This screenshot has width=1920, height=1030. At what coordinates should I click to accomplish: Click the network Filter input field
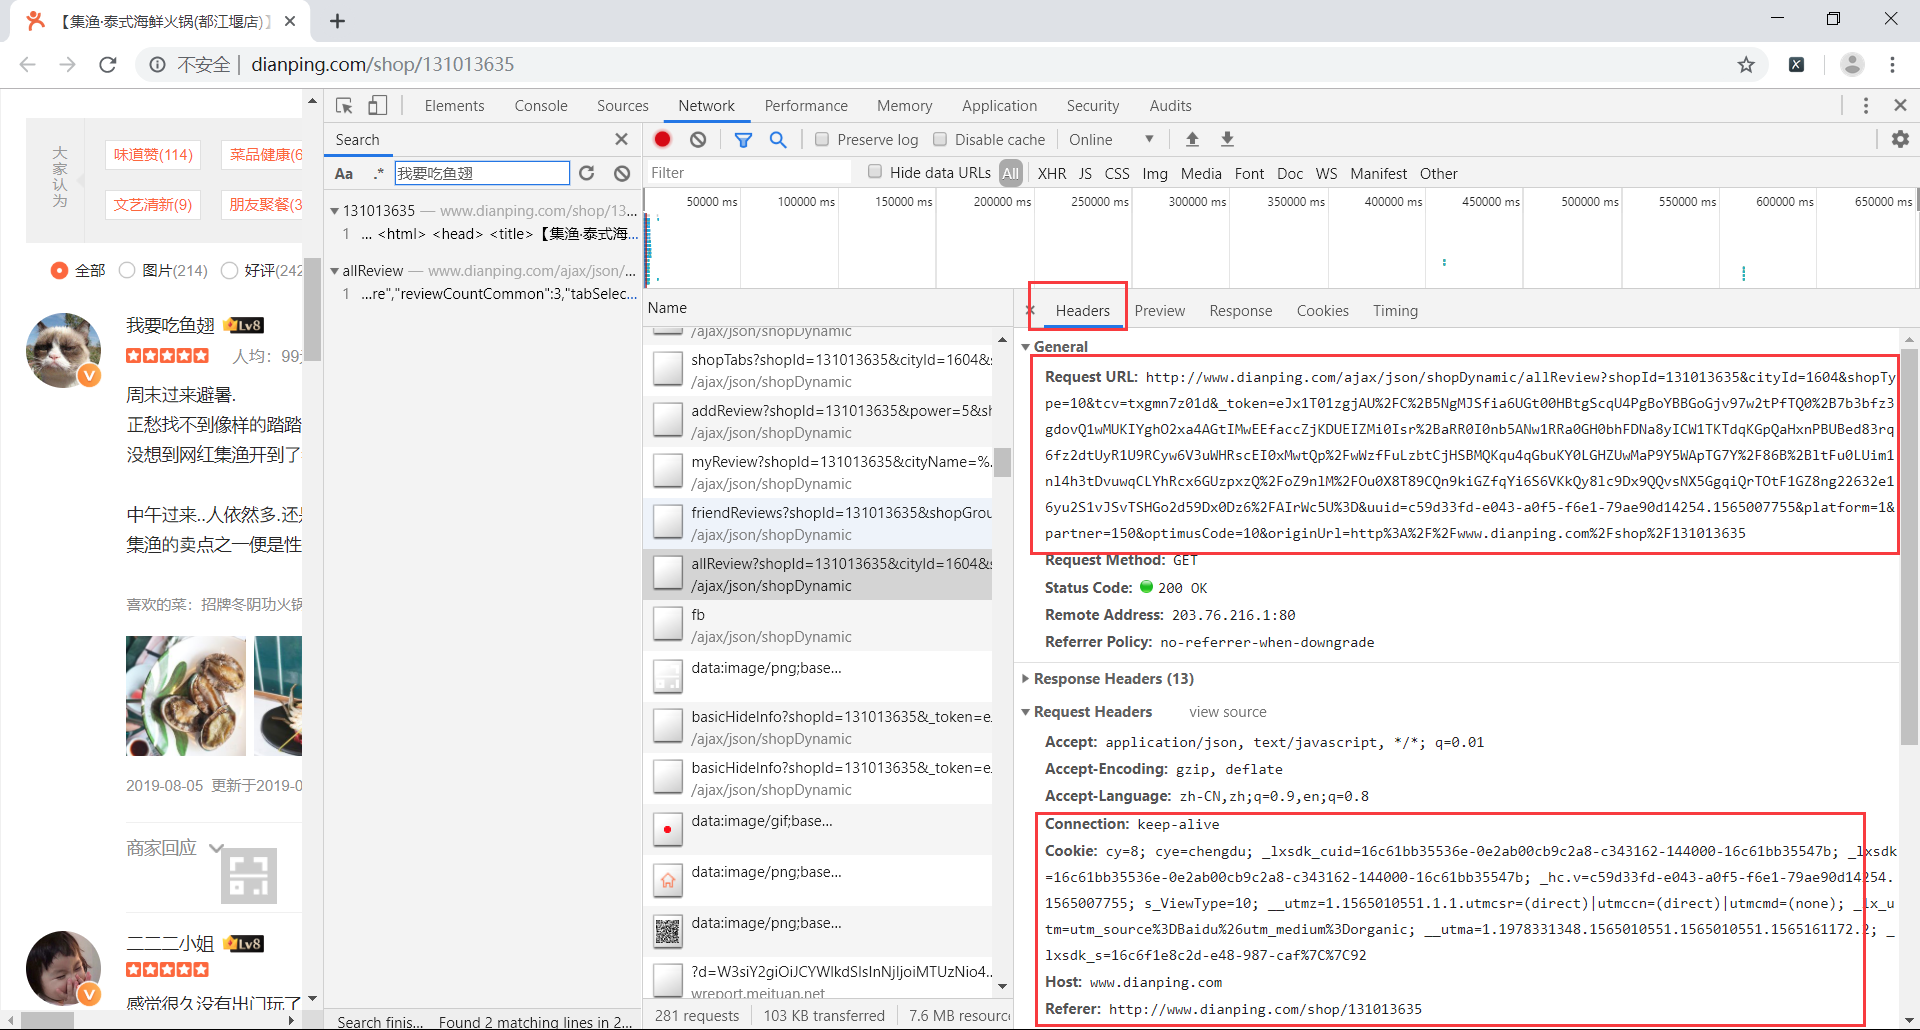click(750, 173)
